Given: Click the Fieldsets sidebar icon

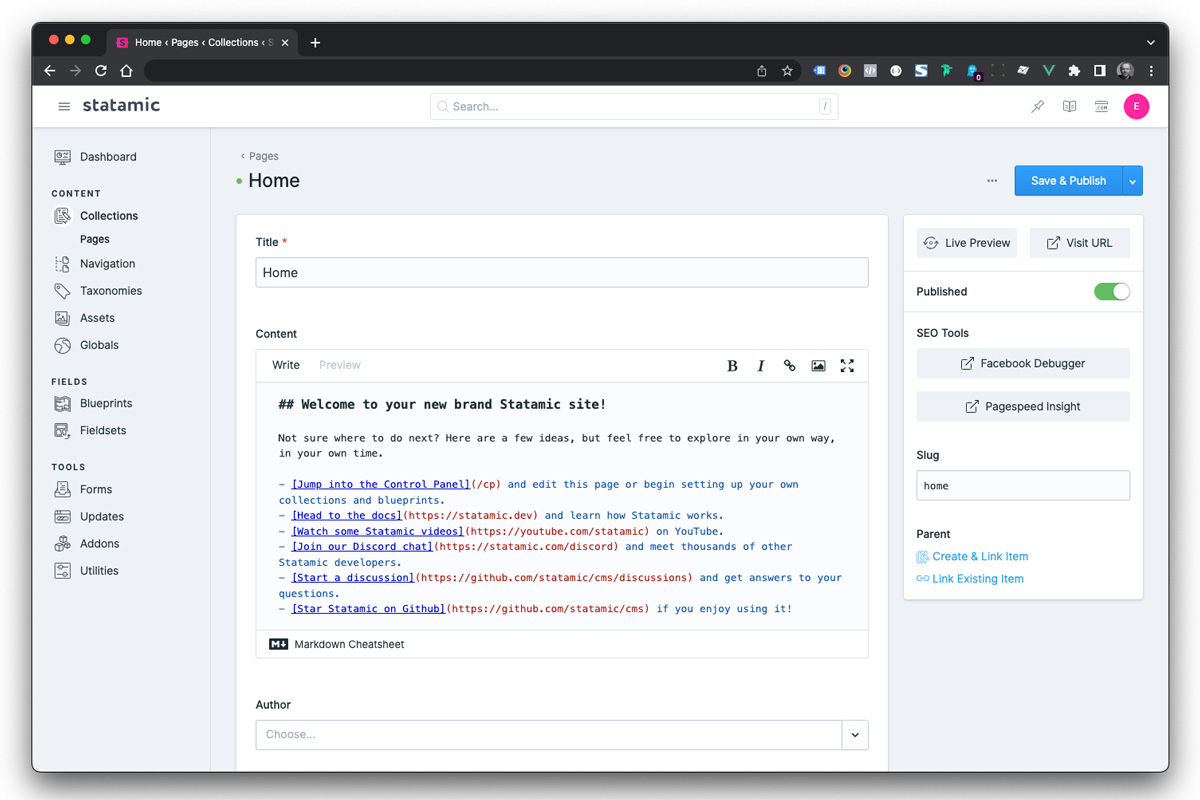Looking at the screenshot, I should tap(62, 430).
